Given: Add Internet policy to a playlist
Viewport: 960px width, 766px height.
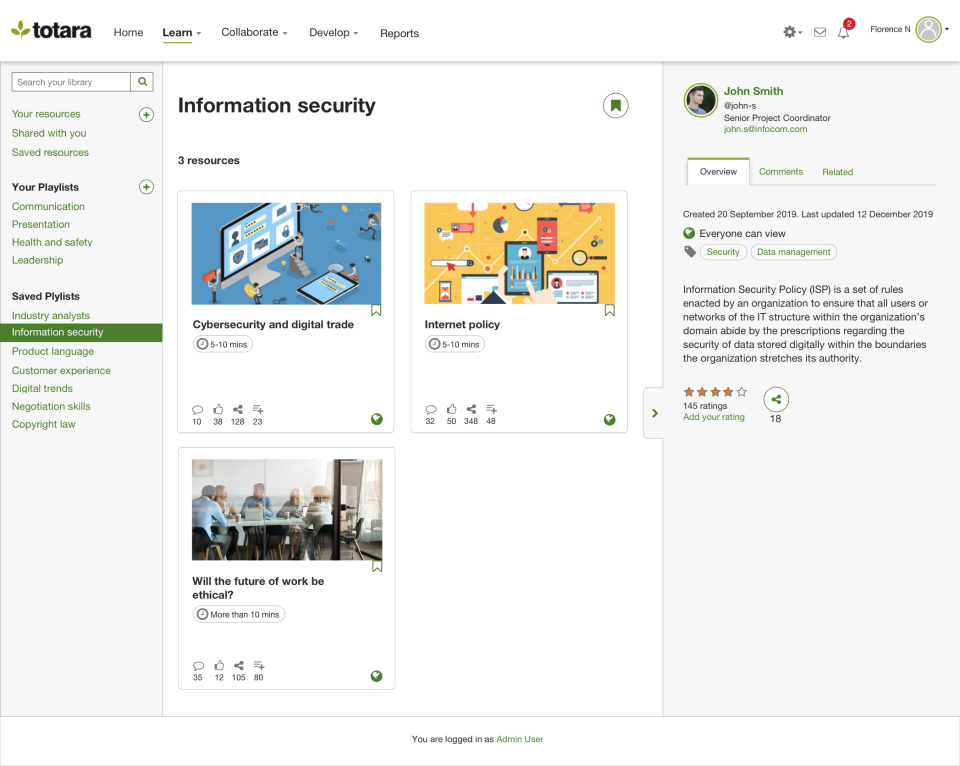Looking at the screenshot, I should pos(491,409).
